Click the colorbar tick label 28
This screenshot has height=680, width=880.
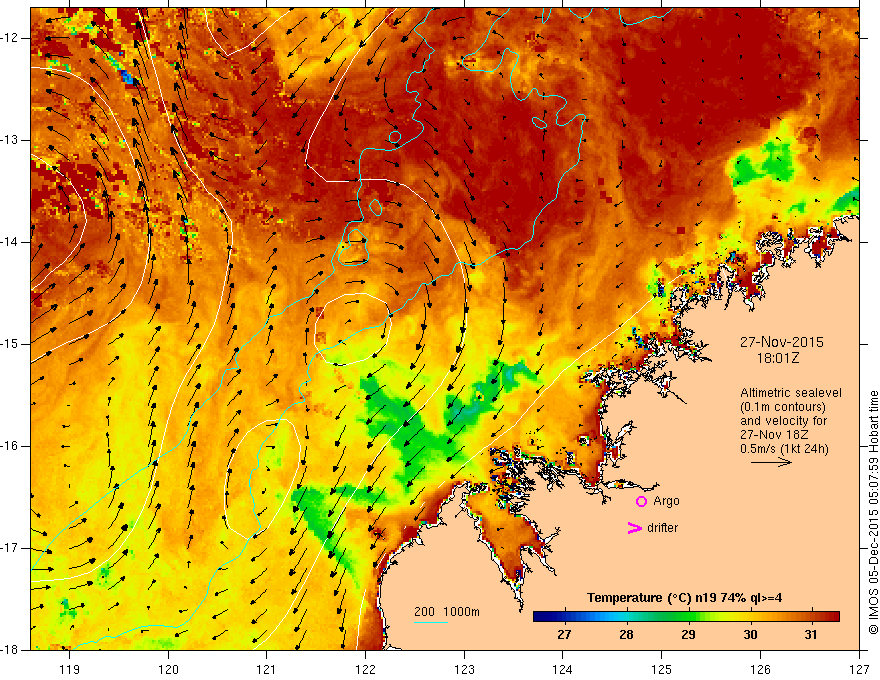coord(626,635)
